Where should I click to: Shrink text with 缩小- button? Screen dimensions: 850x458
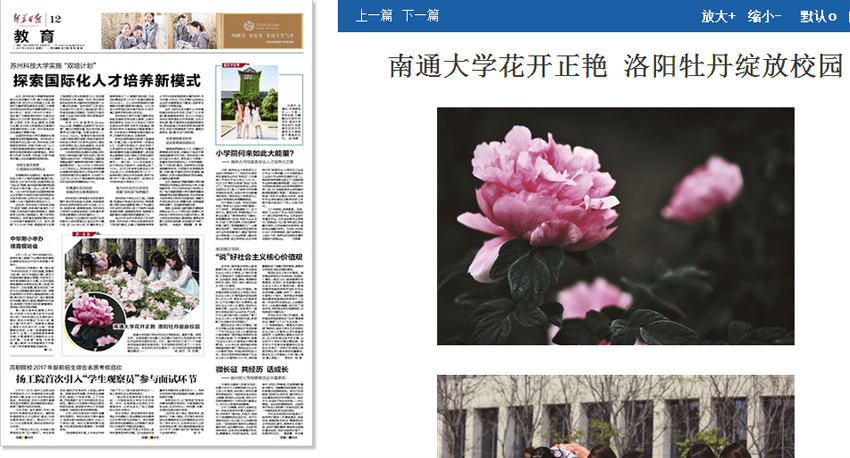[x=764, y=16]
